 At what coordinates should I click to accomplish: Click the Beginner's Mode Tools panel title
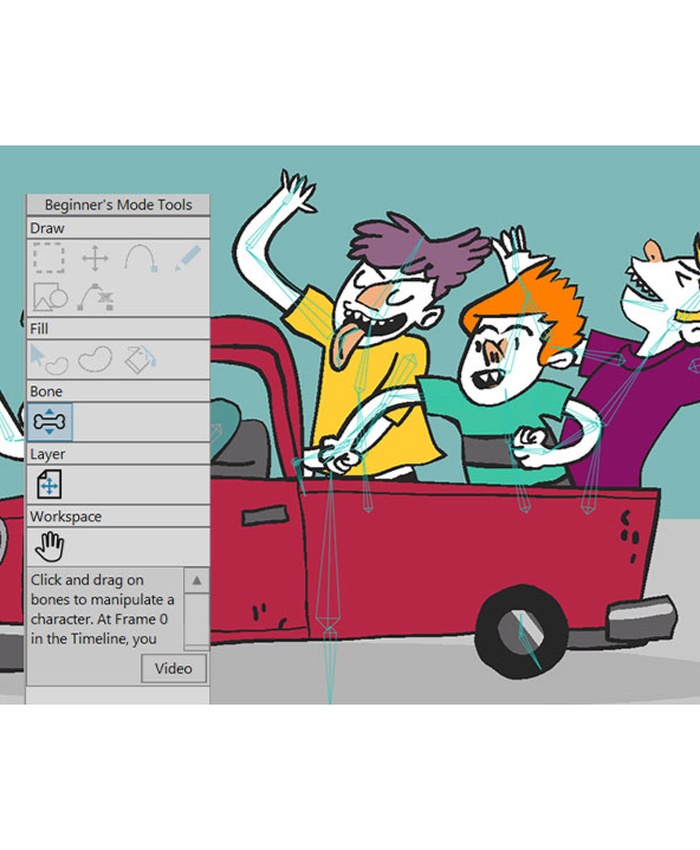[x=117, y=205]
